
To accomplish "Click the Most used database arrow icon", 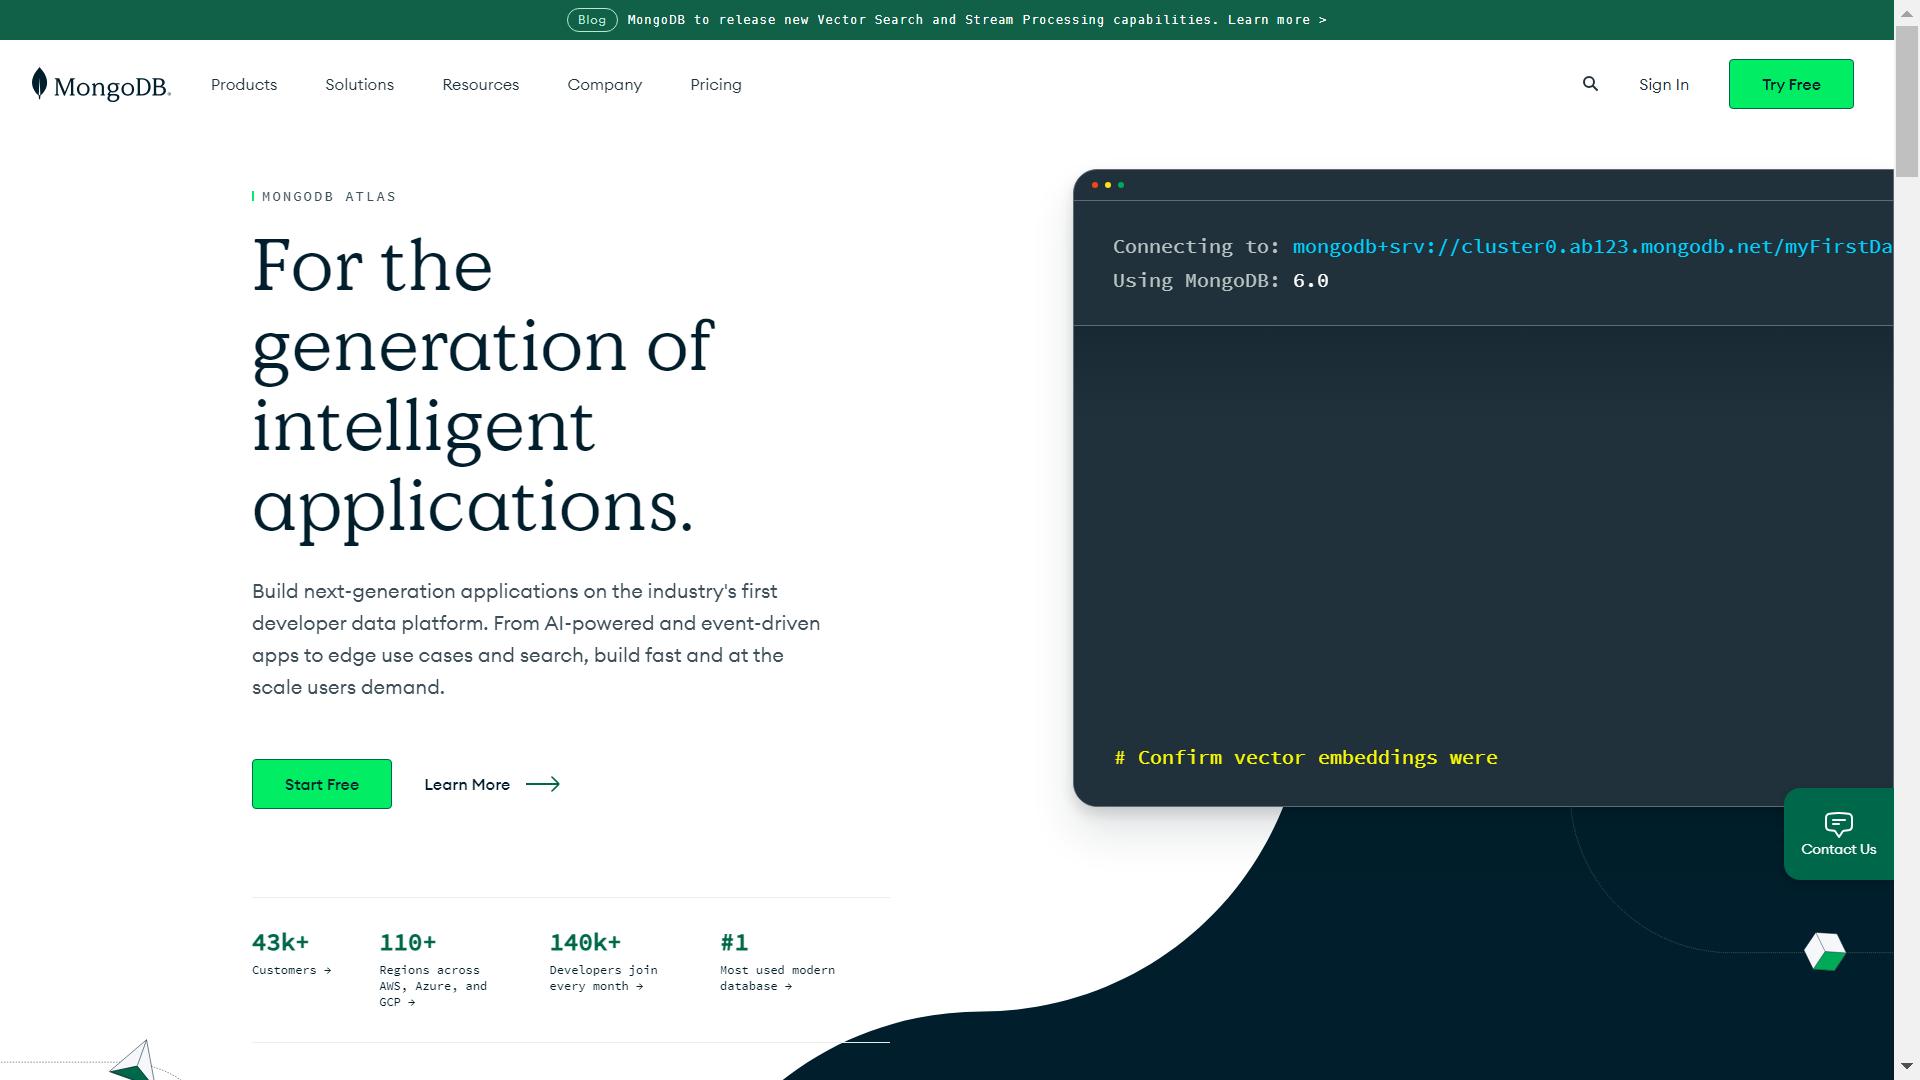I will (793, 985).
